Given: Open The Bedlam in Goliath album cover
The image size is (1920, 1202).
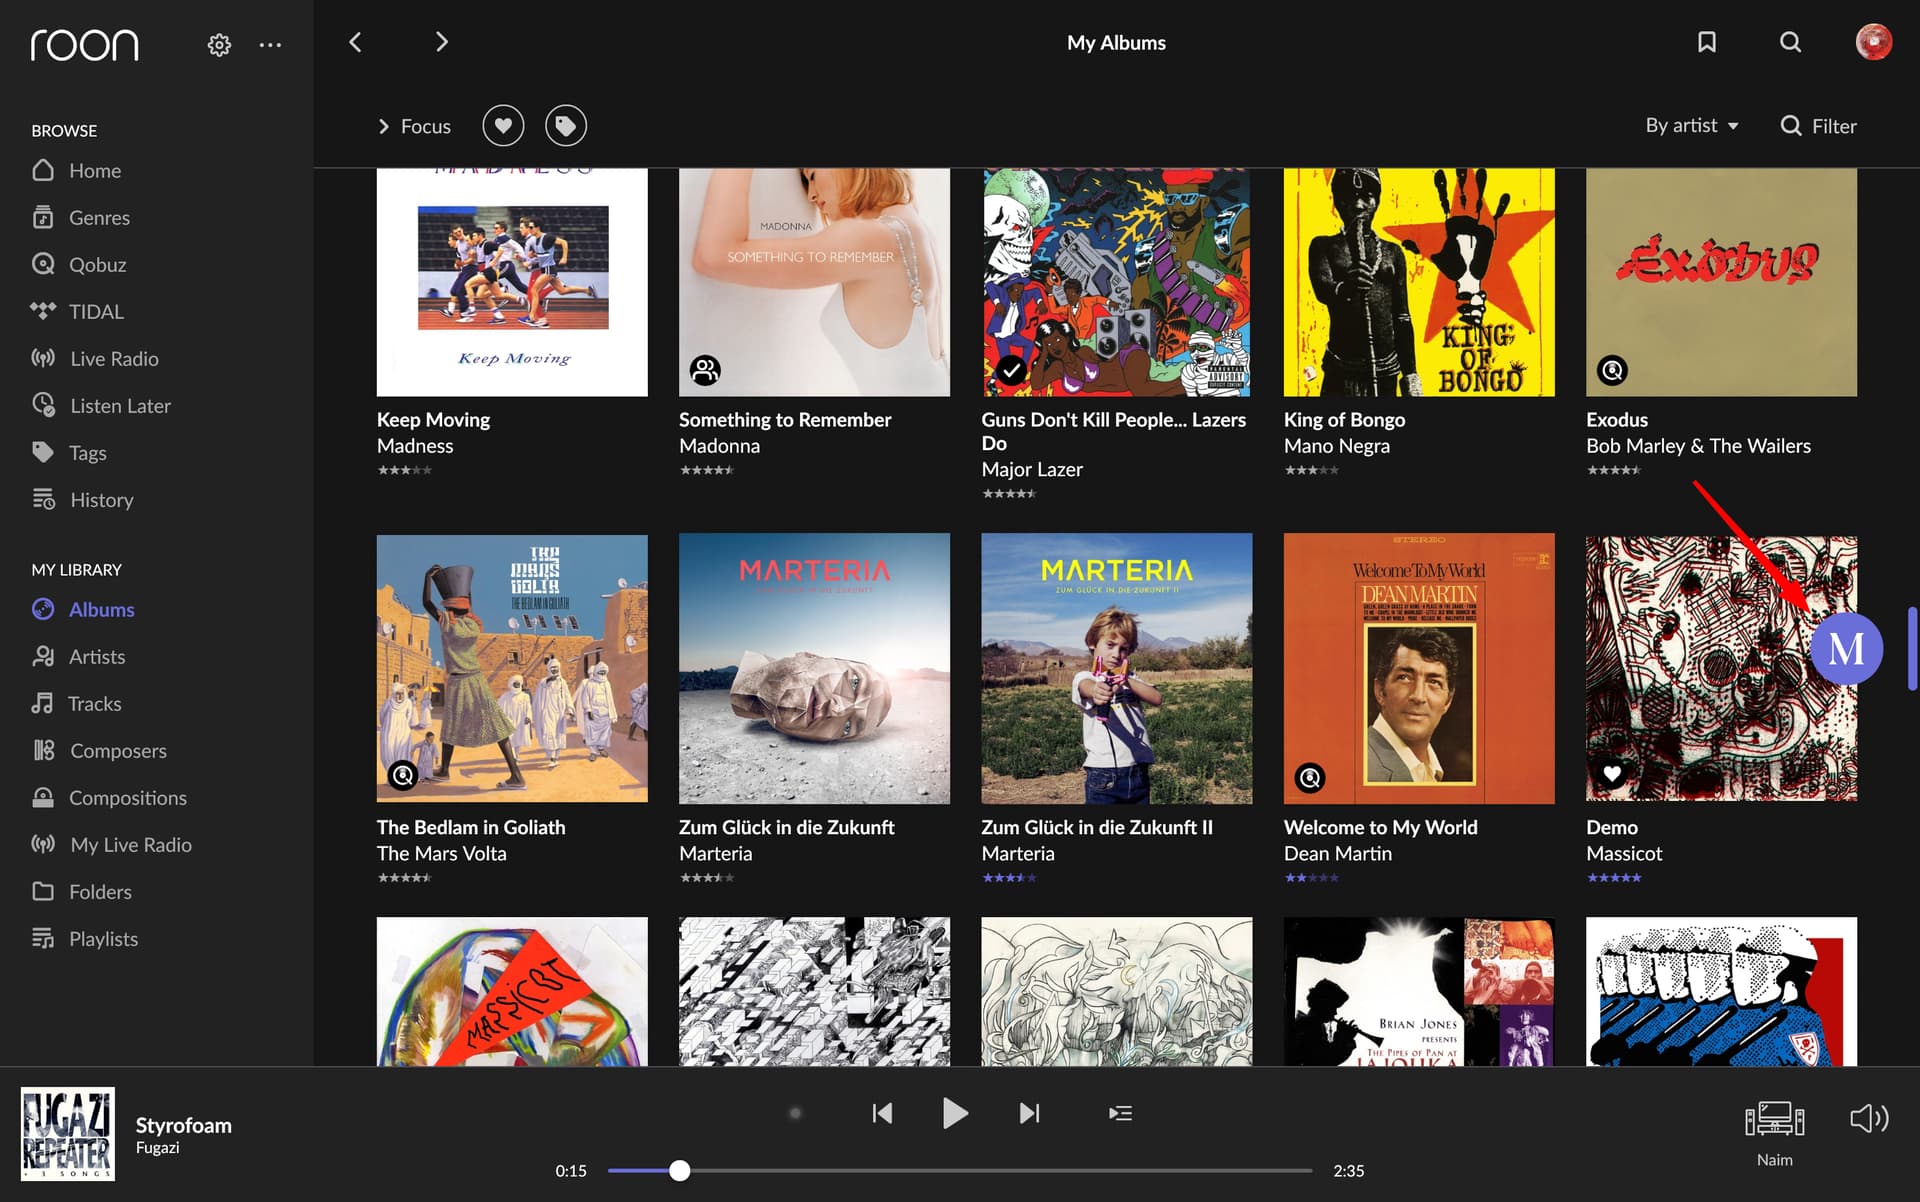Looking at the screenshot, I should click(512, 668).
